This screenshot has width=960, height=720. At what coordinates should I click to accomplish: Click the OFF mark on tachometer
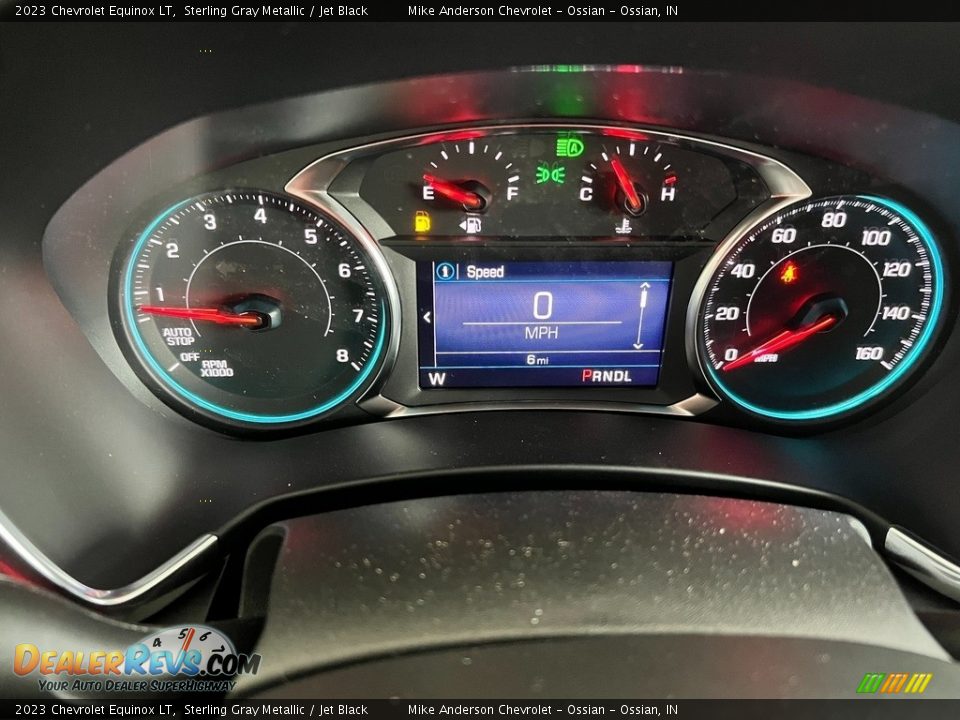189,357
